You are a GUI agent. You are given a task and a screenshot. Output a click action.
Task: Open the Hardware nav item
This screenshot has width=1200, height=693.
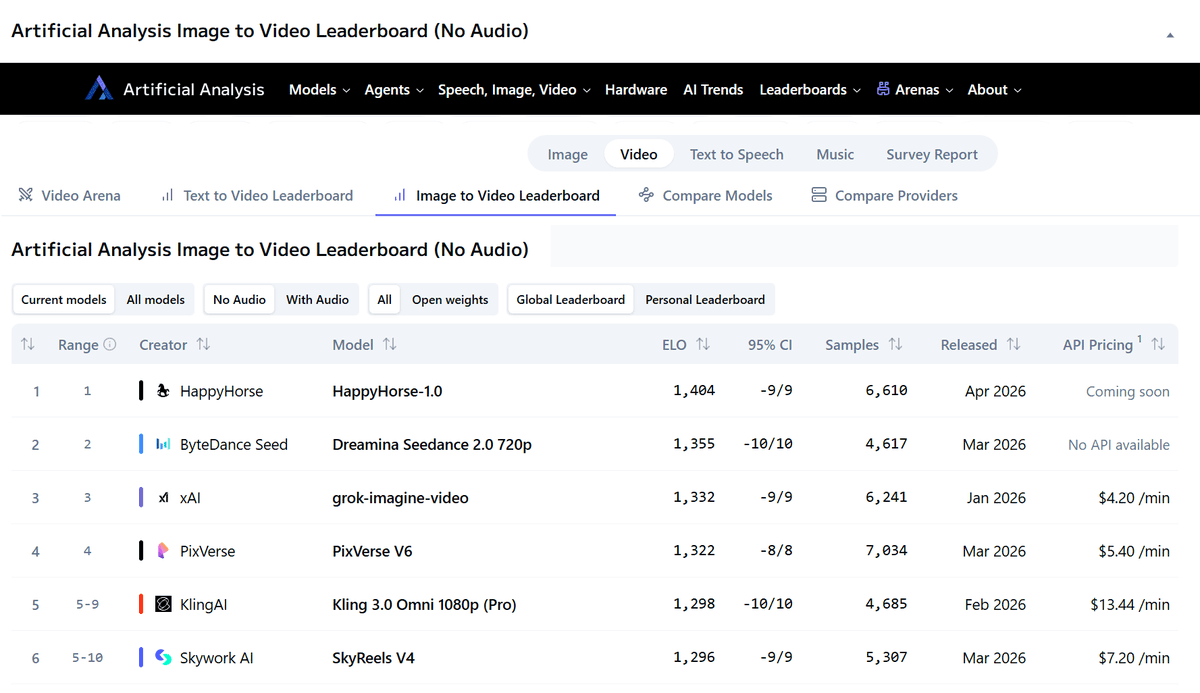click(636, 89)
